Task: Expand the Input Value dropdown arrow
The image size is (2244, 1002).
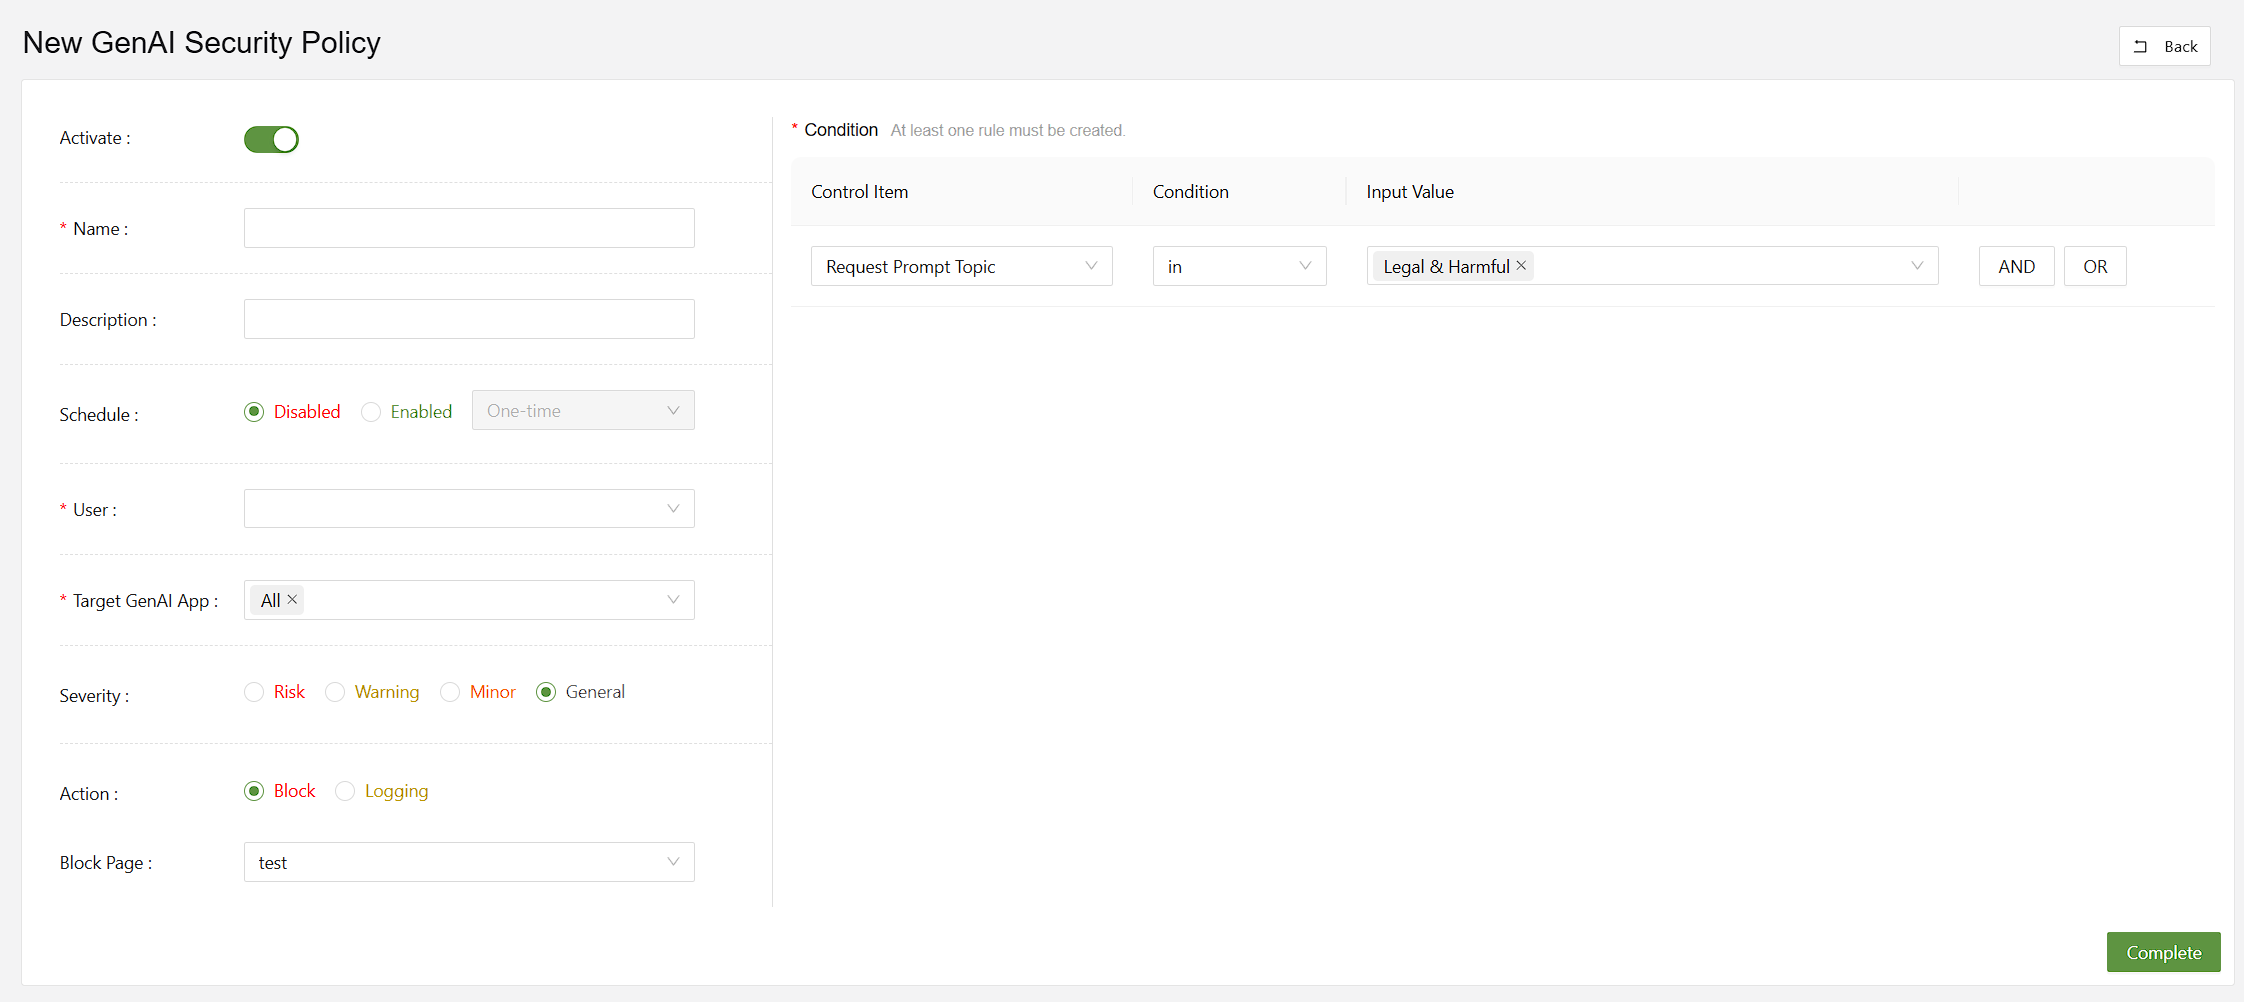Action: pyautogui.click(x=1916, y=266)
